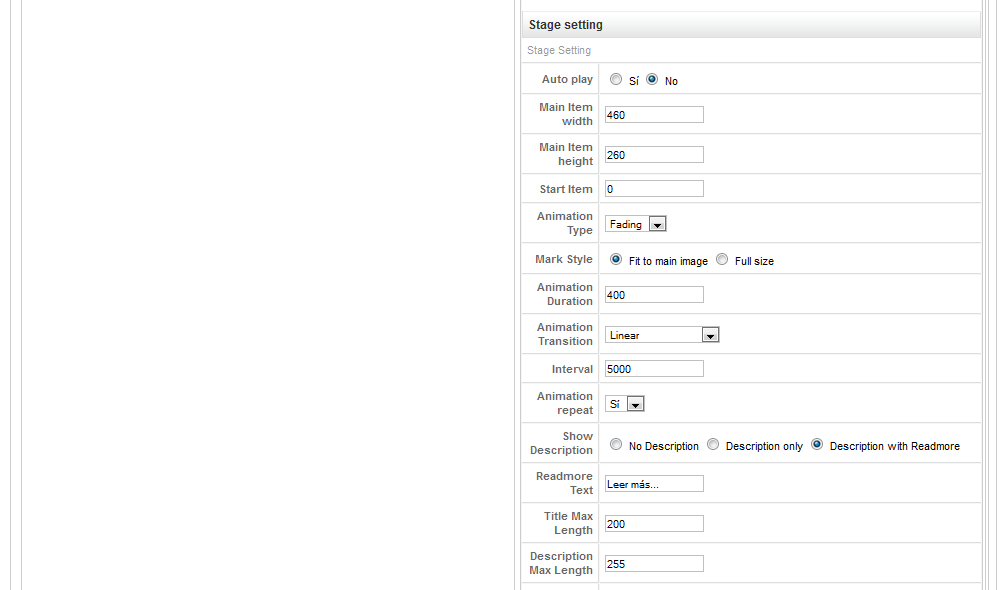Click the Start Item input field

pyautogui.click(x=654, y=189)
